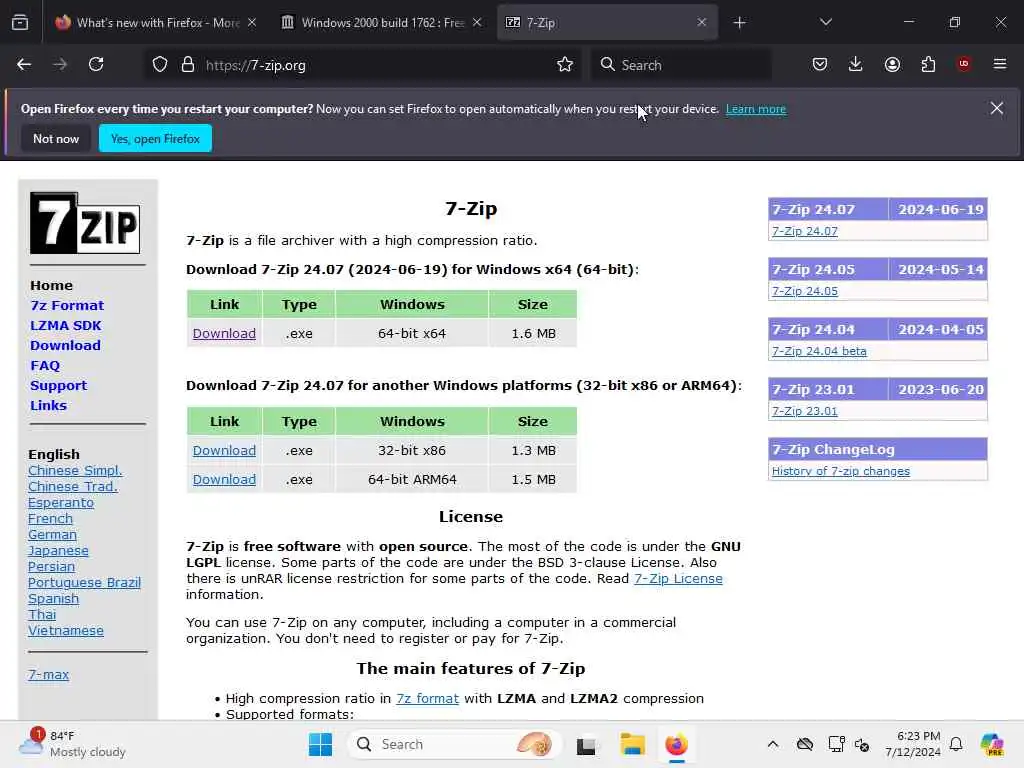Open File Explorer from taskbar

pos(632,744)
